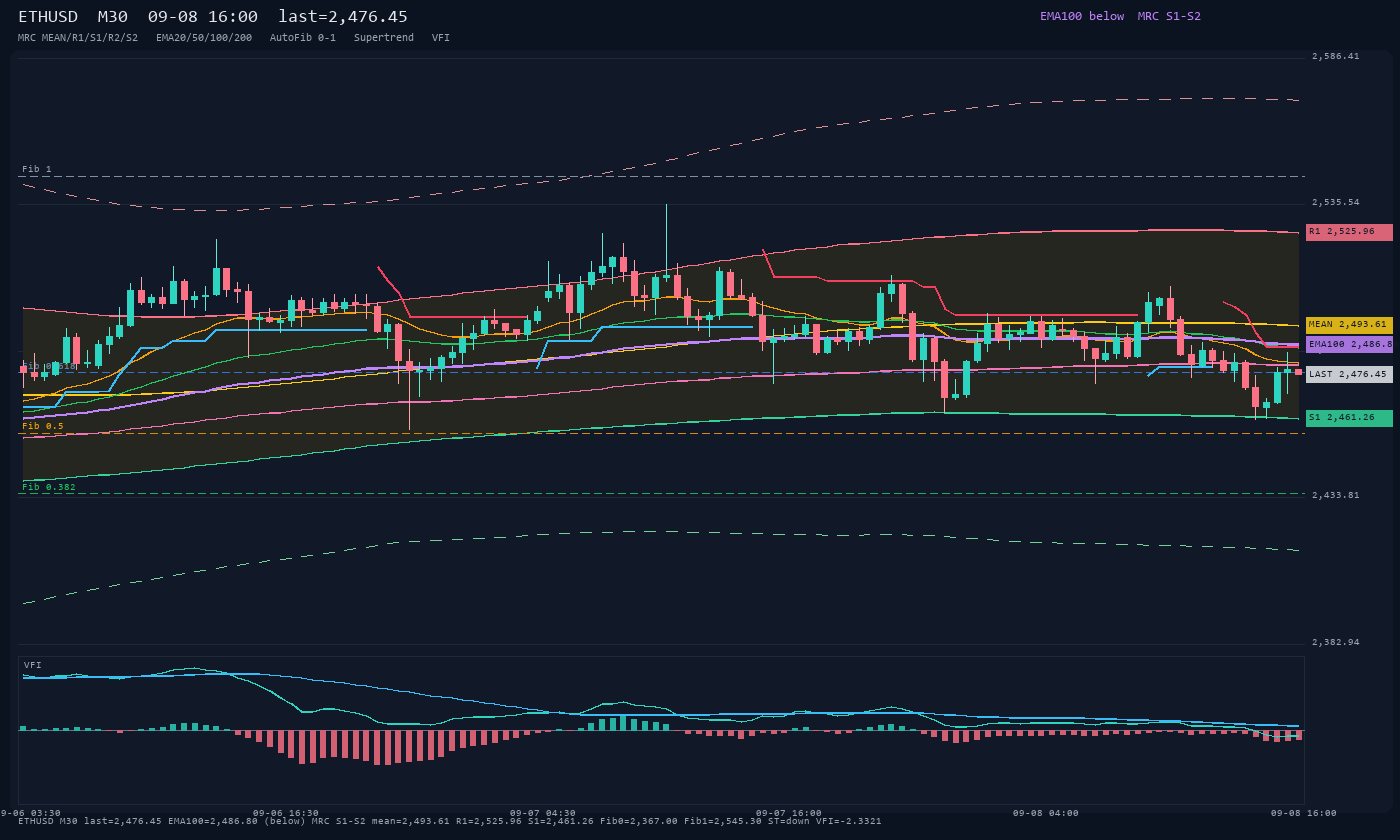Click the 09-06 16:30 time axis label
This screenshot has height=840, width=1400.
pyautogui.click(x=286, y=814)
